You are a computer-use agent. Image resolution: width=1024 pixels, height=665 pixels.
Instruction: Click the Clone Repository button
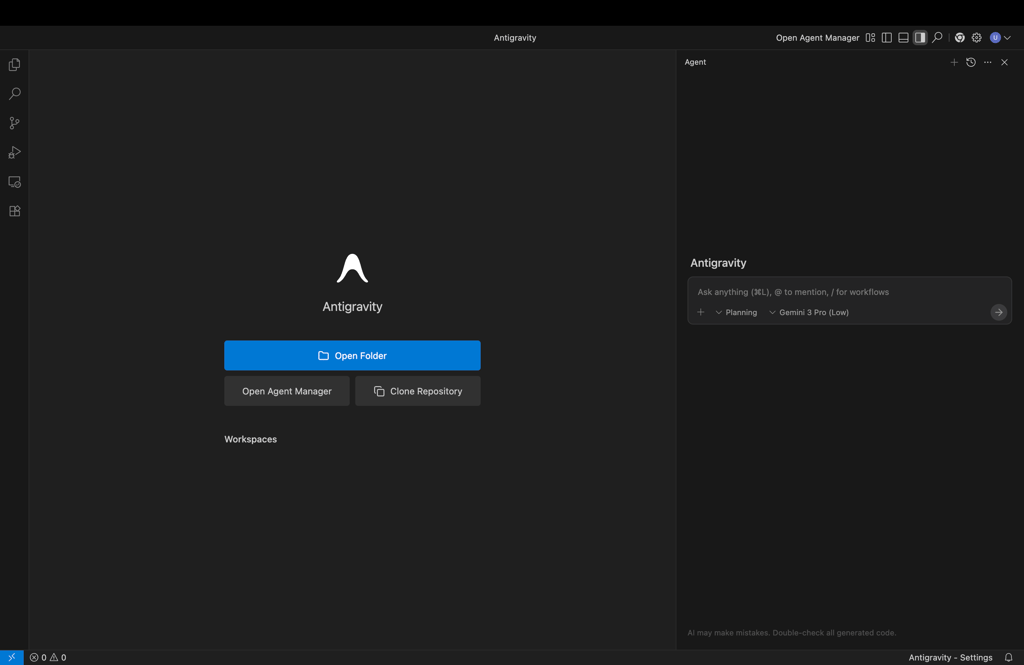pos(418,391)
